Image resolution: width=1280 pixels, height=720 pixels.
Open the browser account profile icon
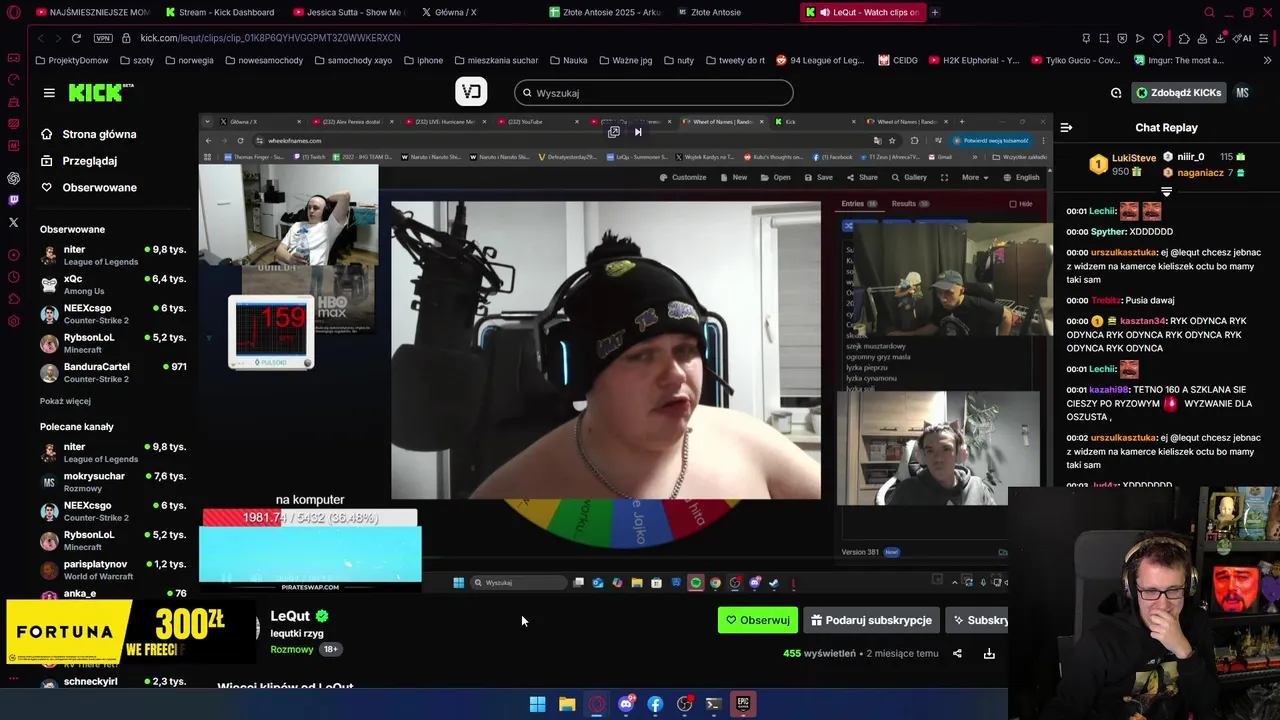[x=1202, y=38]
